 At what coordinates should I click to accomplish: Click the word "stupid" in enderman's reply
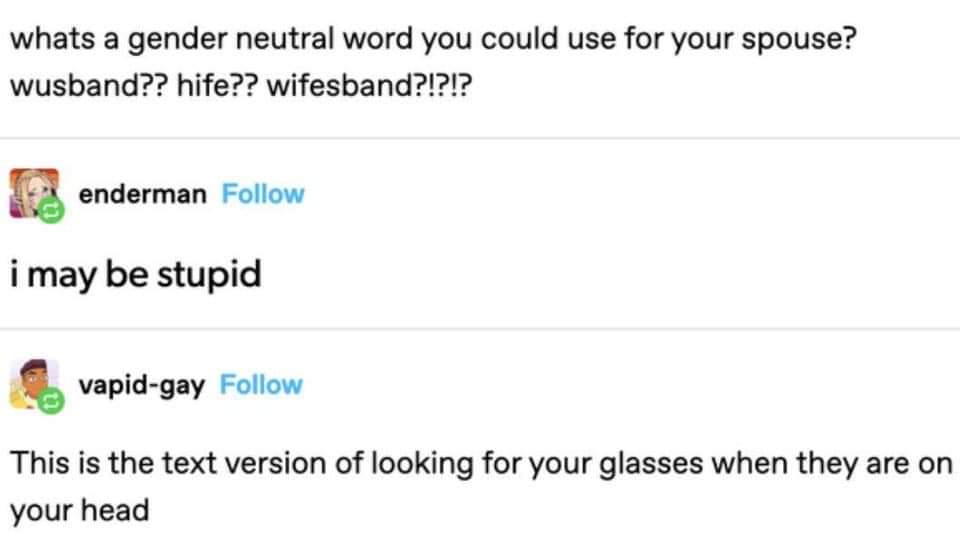click(209, 275)
